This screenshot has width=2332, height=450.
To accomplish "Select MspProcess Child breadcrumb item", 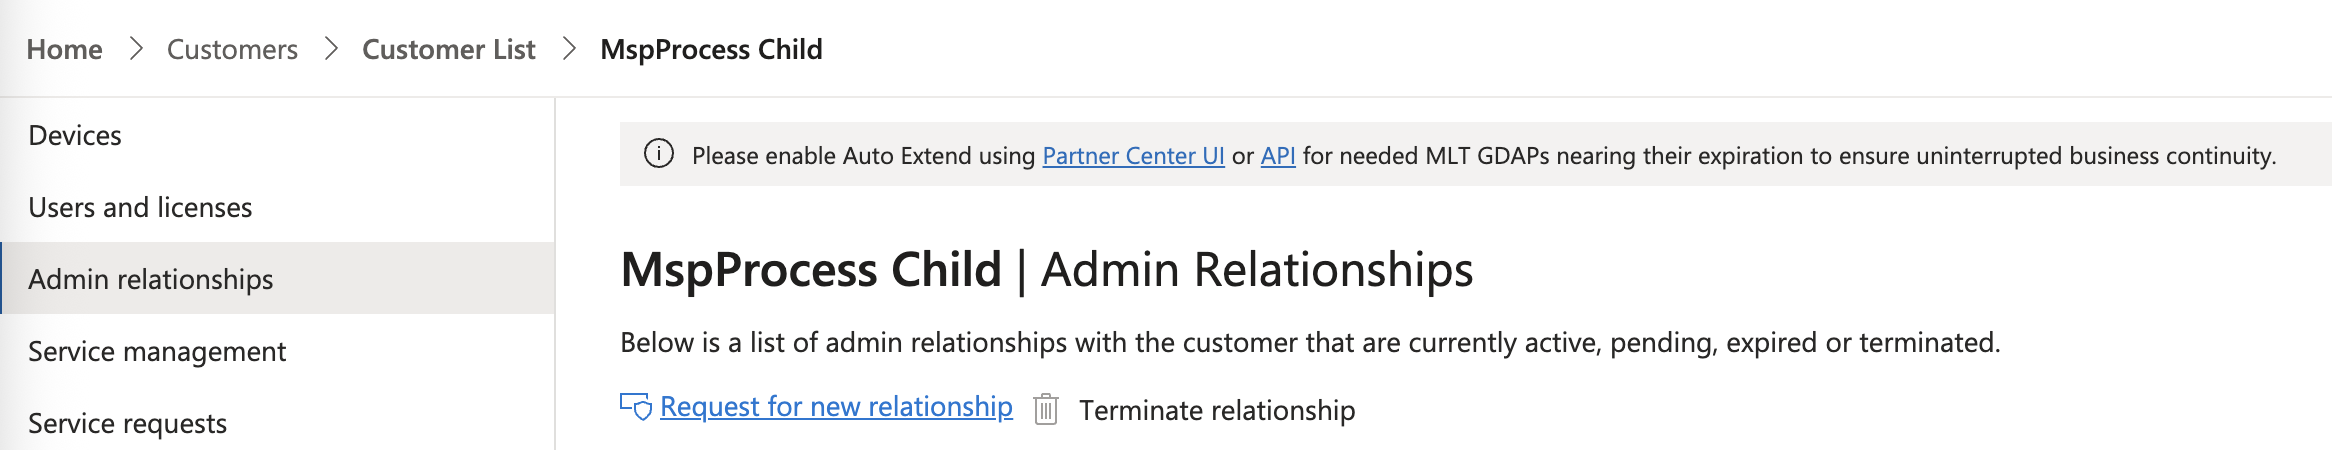I will click(x=711, y=49).
